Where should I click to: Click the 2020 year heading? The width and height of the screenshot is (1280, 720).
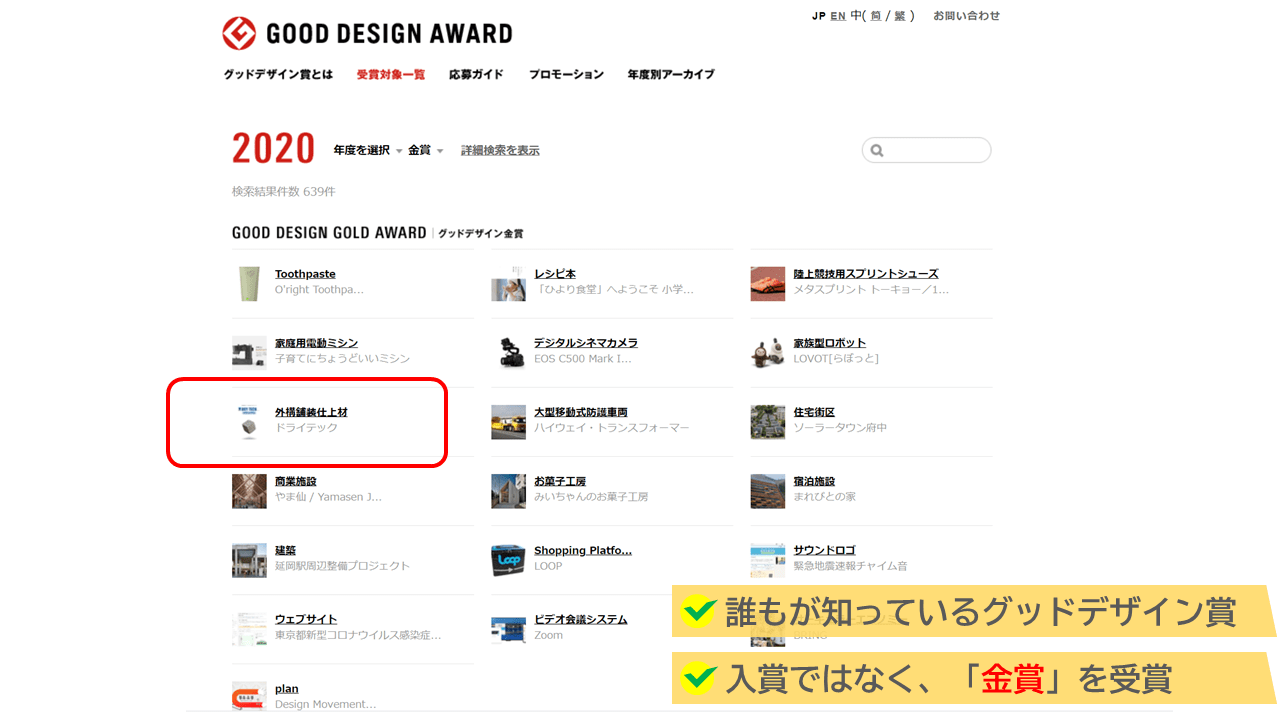click(x=274, y=149)
